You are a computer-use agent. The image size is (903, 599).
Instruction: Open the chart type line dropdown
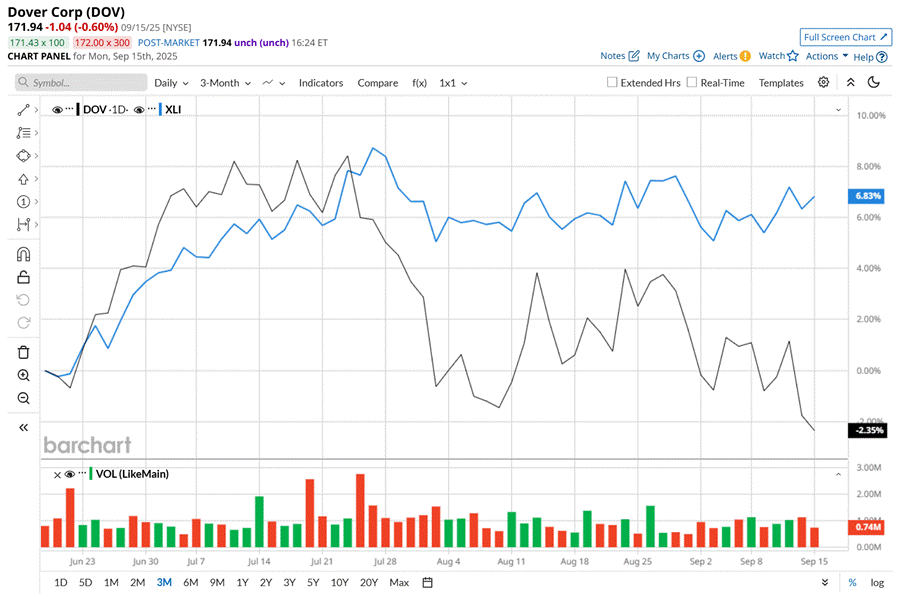click(x=274, y=83)
